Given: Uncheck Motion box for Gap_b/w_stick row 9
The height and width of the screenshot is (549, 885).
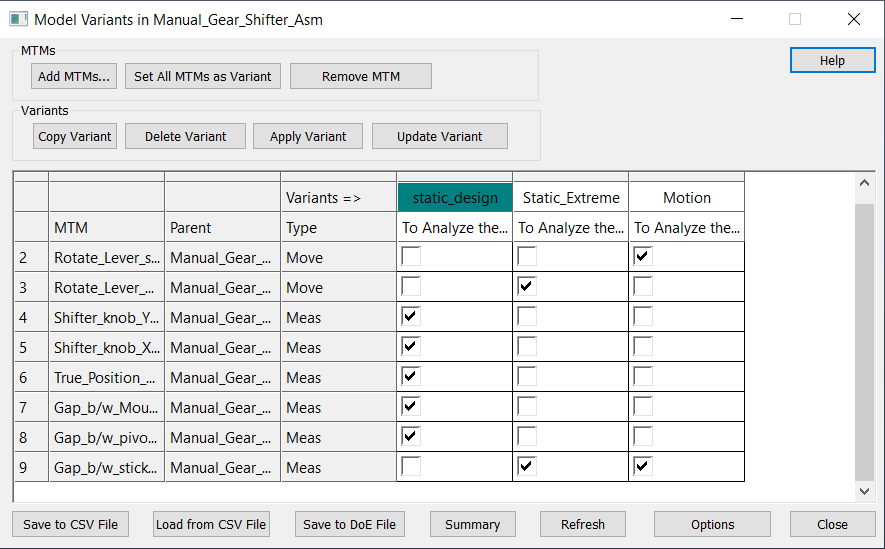Looking at the screenshot, I should pyautogui.click(x=643, y=467).
